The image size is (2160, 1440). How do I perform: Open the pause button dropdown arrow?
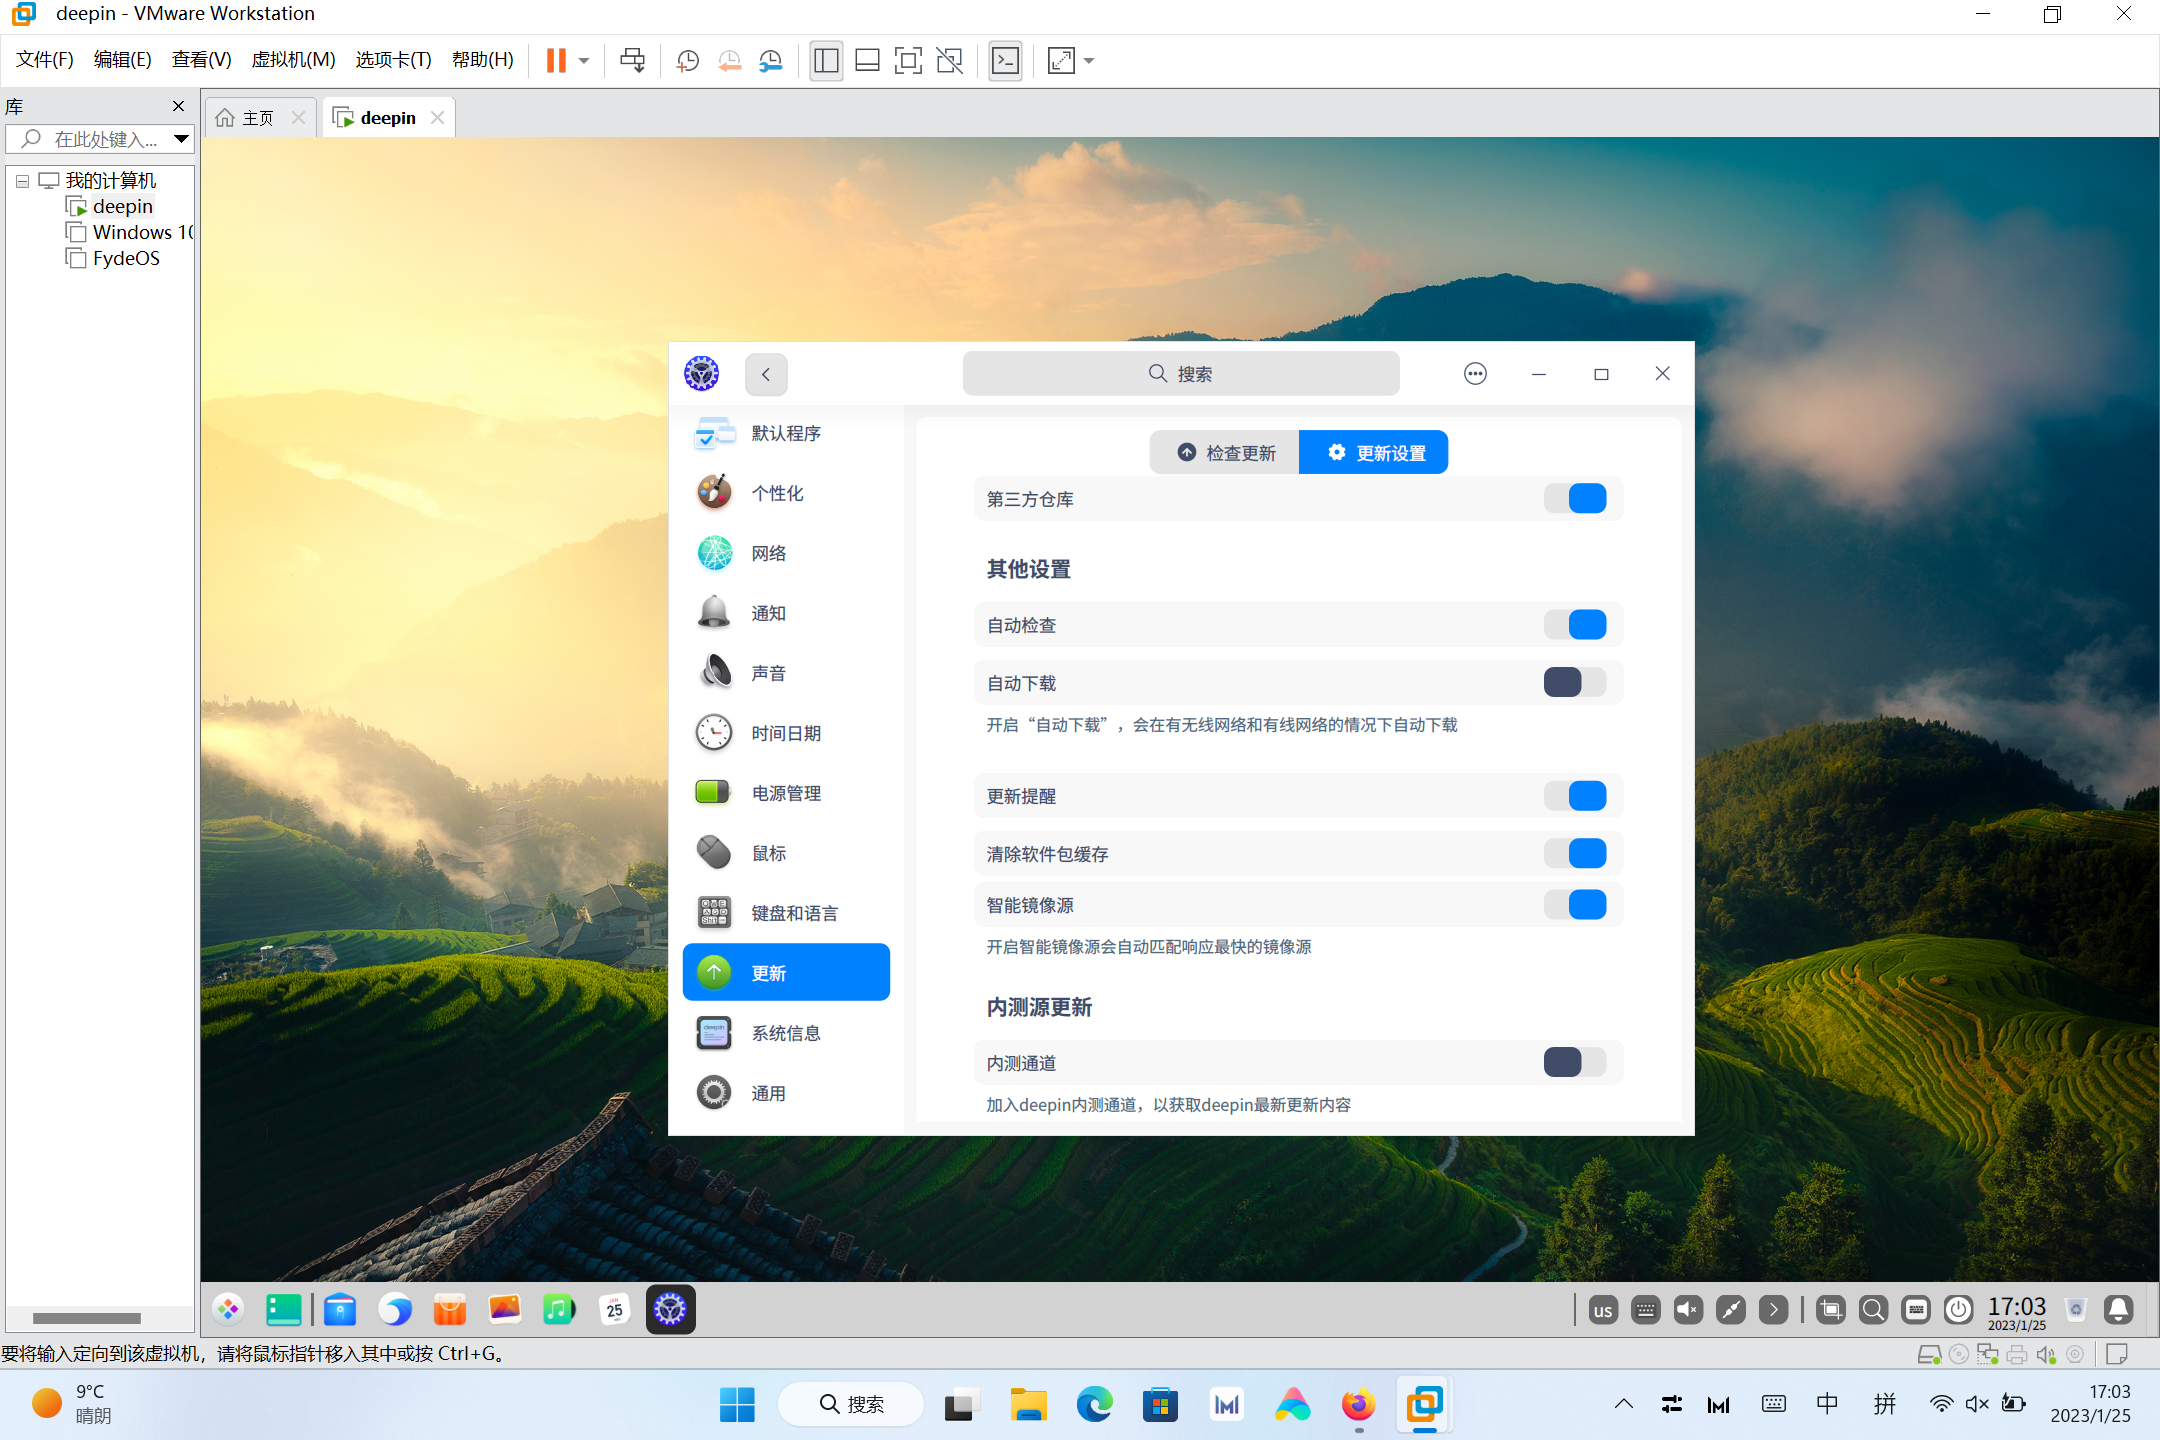click(584, 61)
